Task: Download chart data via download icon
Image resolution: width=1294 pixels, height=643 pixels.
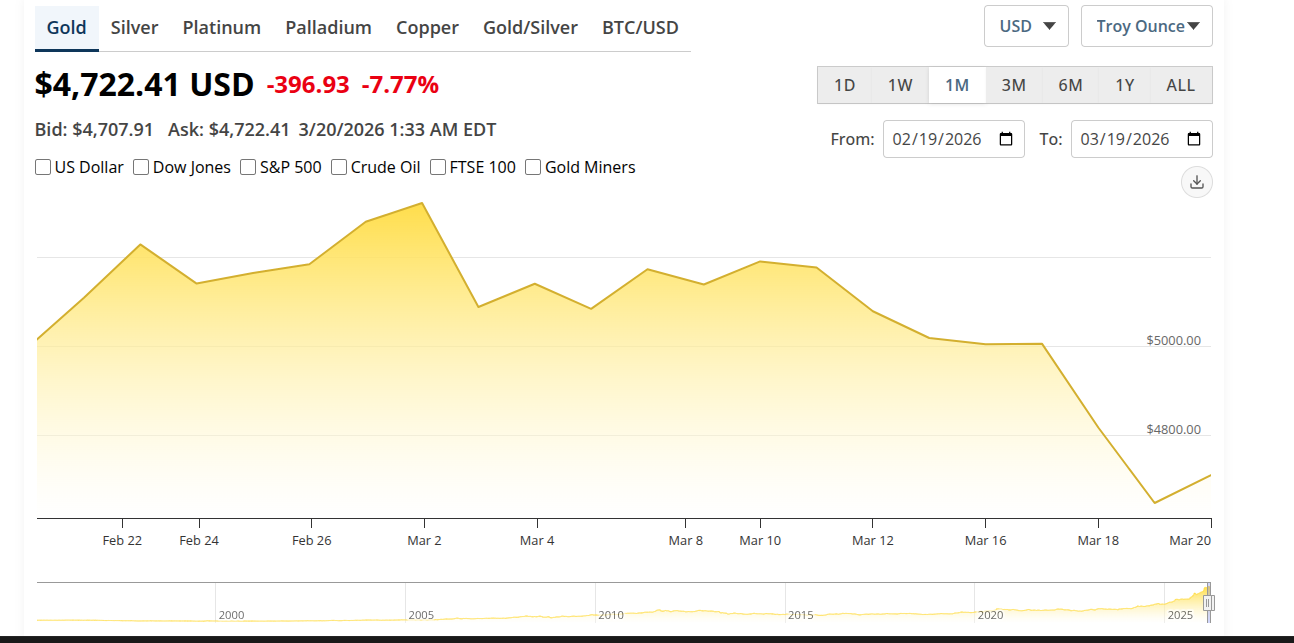Action: click(x=1197, y=182)
